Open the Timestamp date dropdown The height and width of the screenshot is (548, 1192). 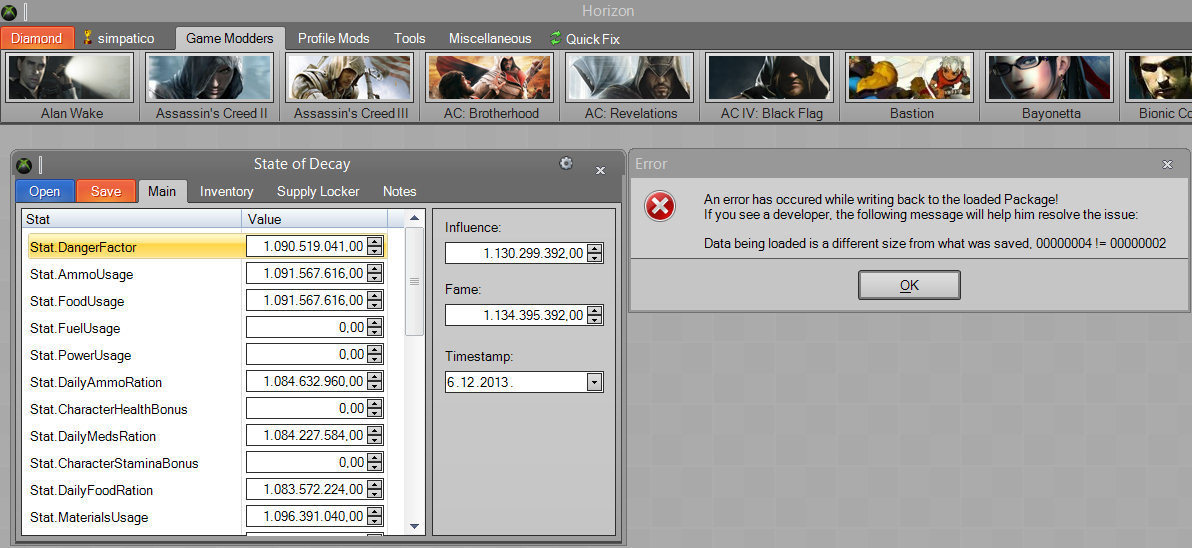pos(594,382)
